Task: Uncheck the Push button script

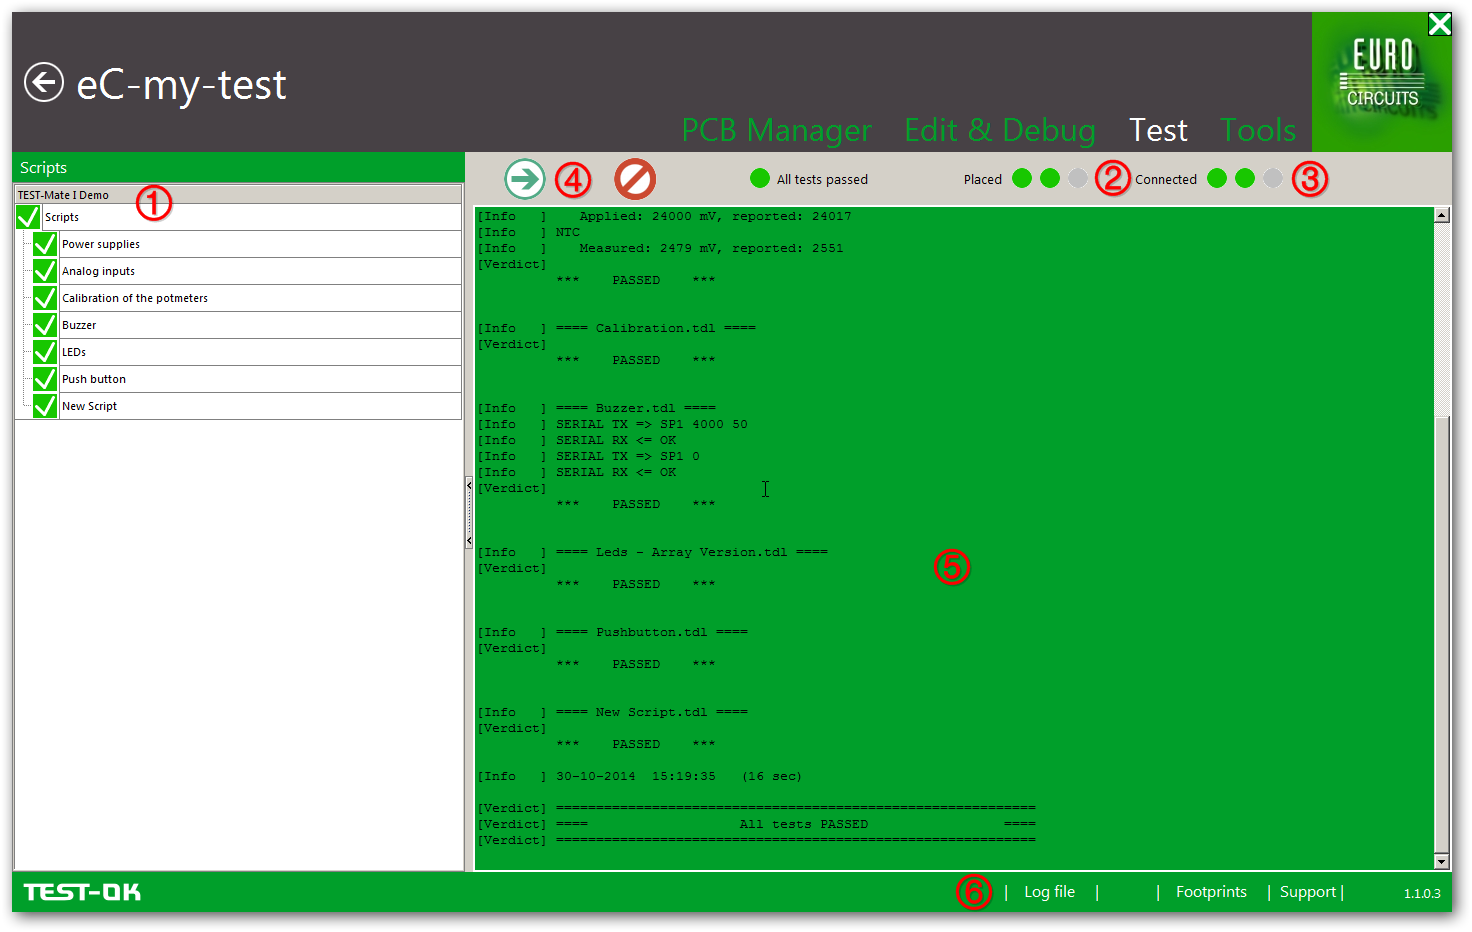Action: (x=45, y=379)
